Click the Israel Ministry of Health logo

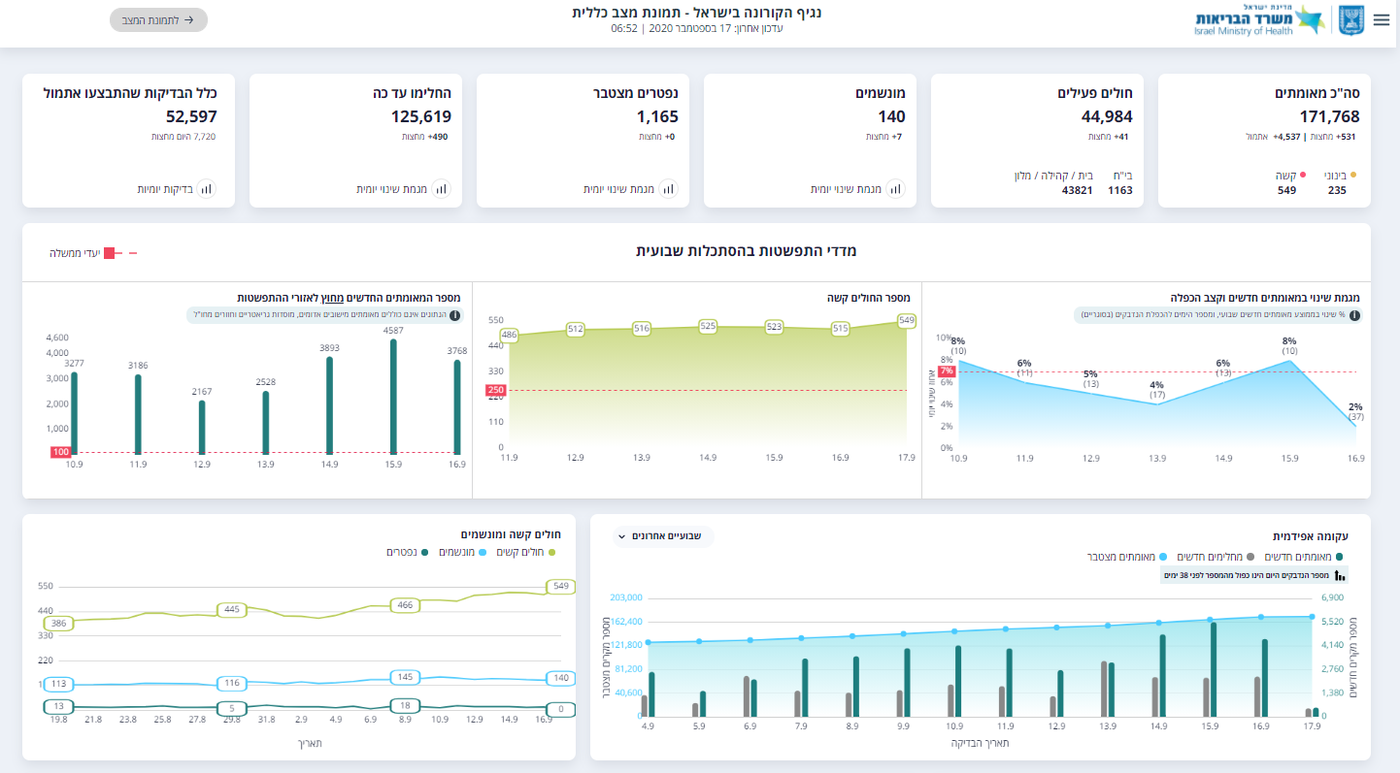click(x=1258, y=21)
